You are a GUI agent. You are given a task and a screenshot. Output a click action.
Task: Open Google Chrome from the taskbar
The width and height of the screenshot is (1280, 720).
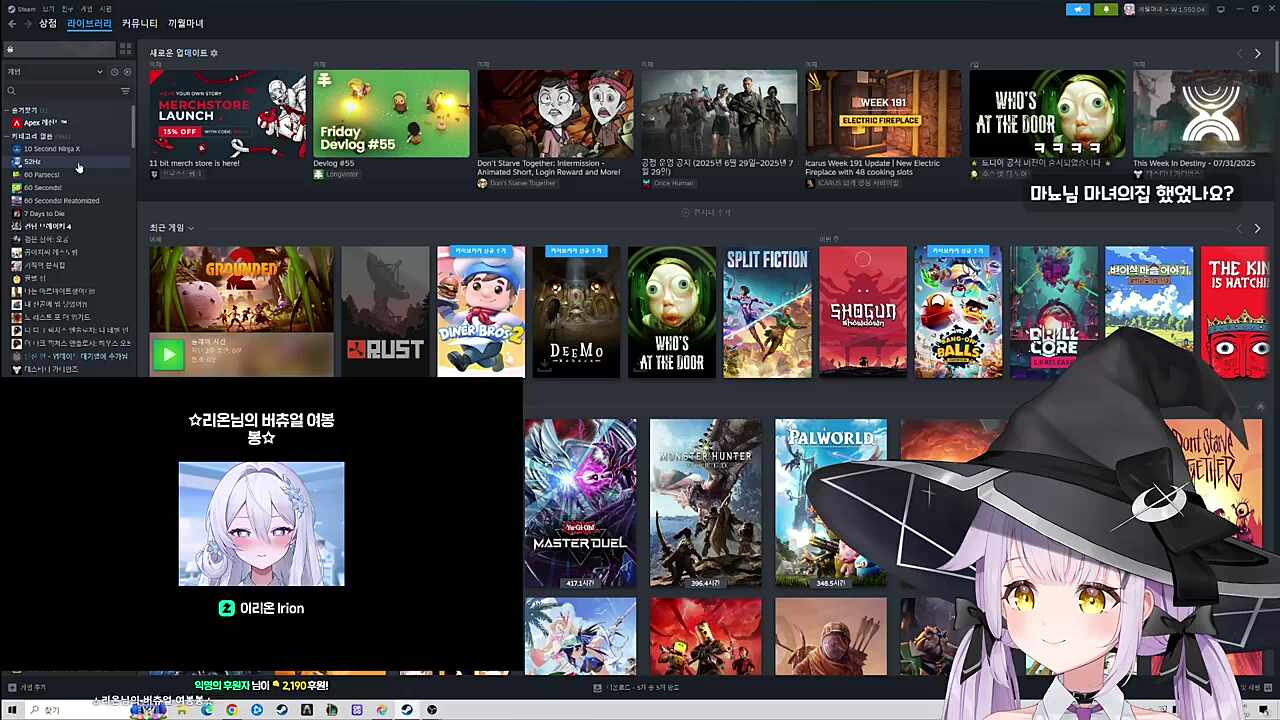[232, 710]
